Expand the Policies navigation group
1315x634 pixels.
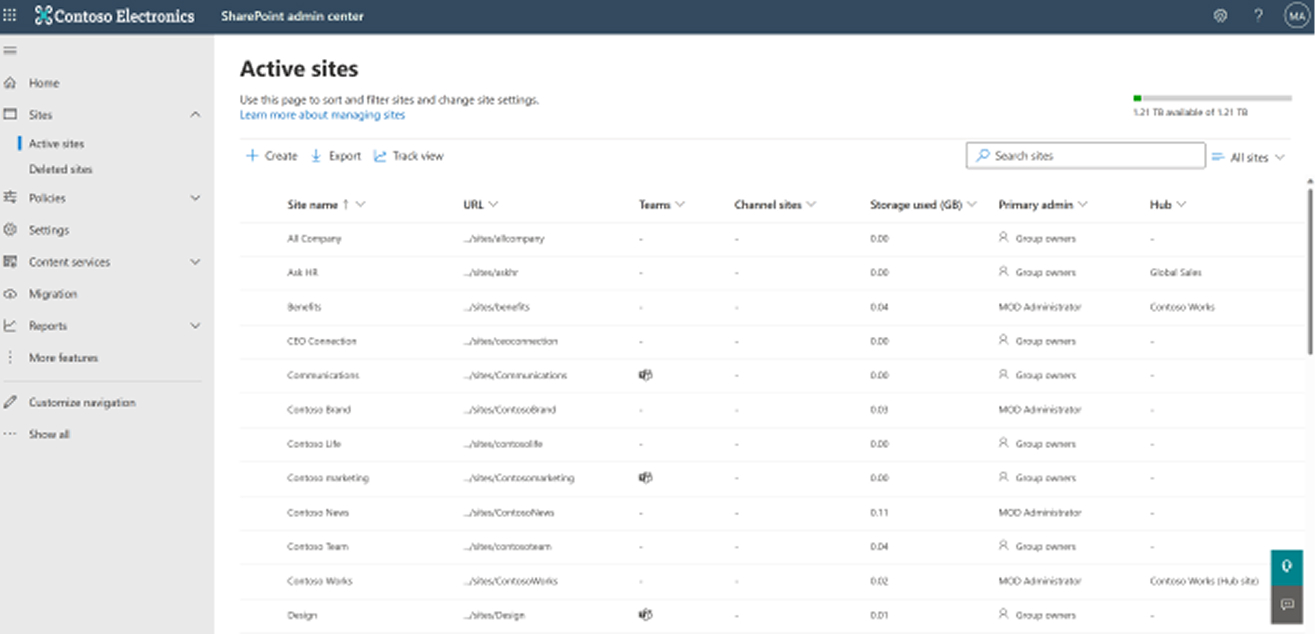(x=195, y=198)
